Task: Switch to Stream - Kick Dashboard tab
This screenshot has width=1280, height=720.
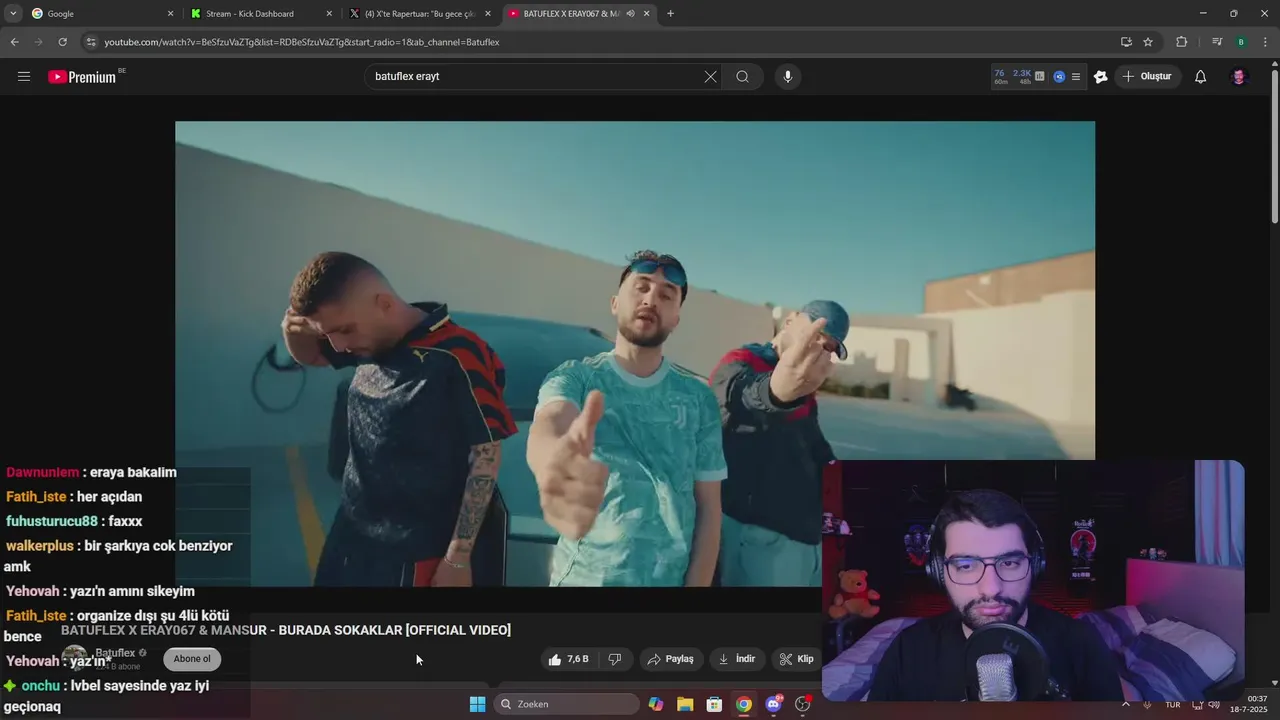Action: 260,14
